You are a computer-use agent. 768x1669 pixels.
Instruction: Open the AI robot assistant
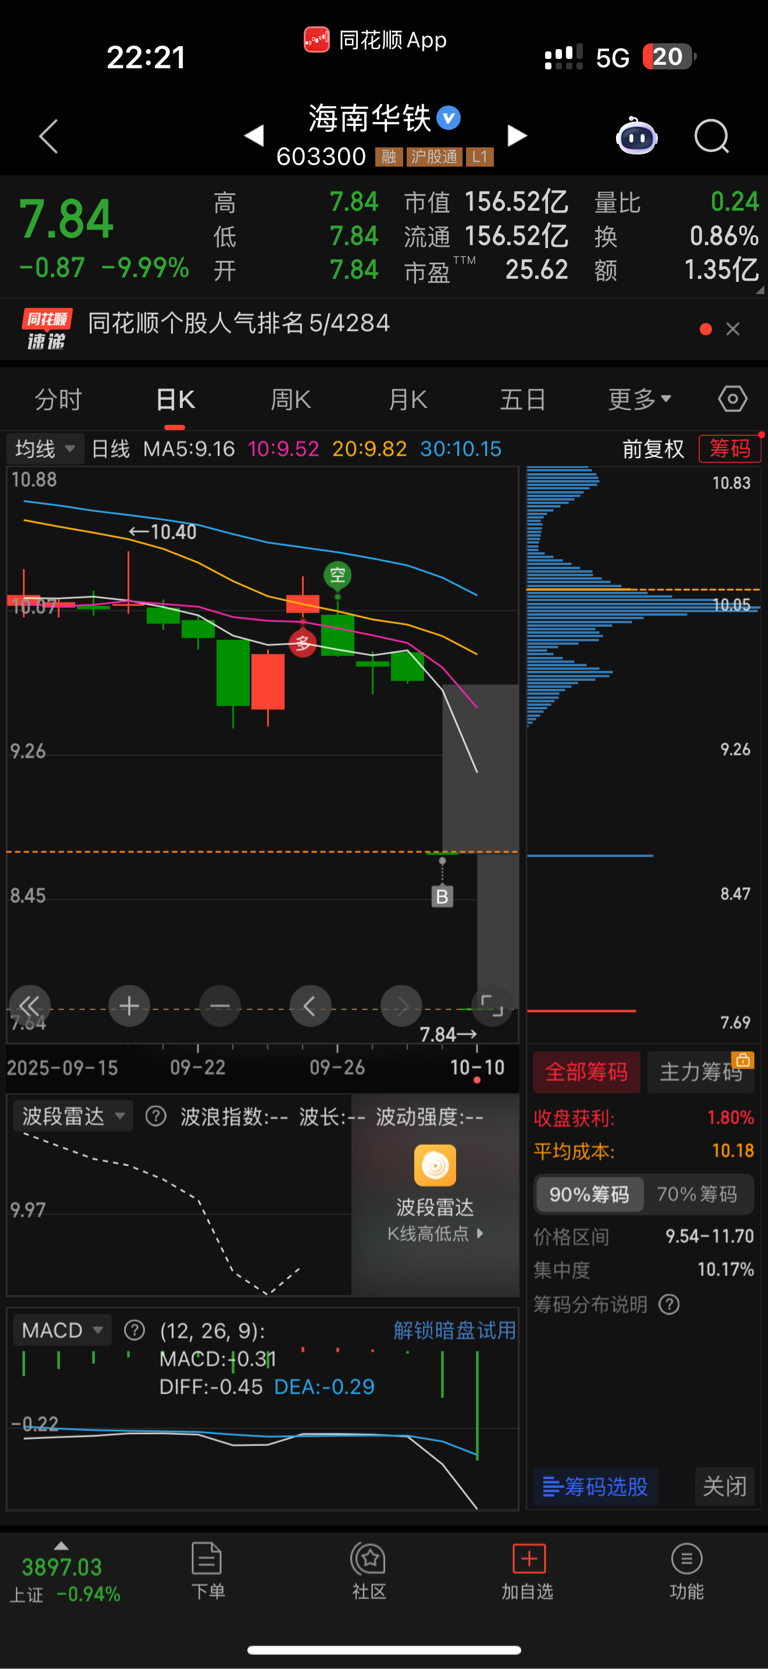click(x=636, y=136)
